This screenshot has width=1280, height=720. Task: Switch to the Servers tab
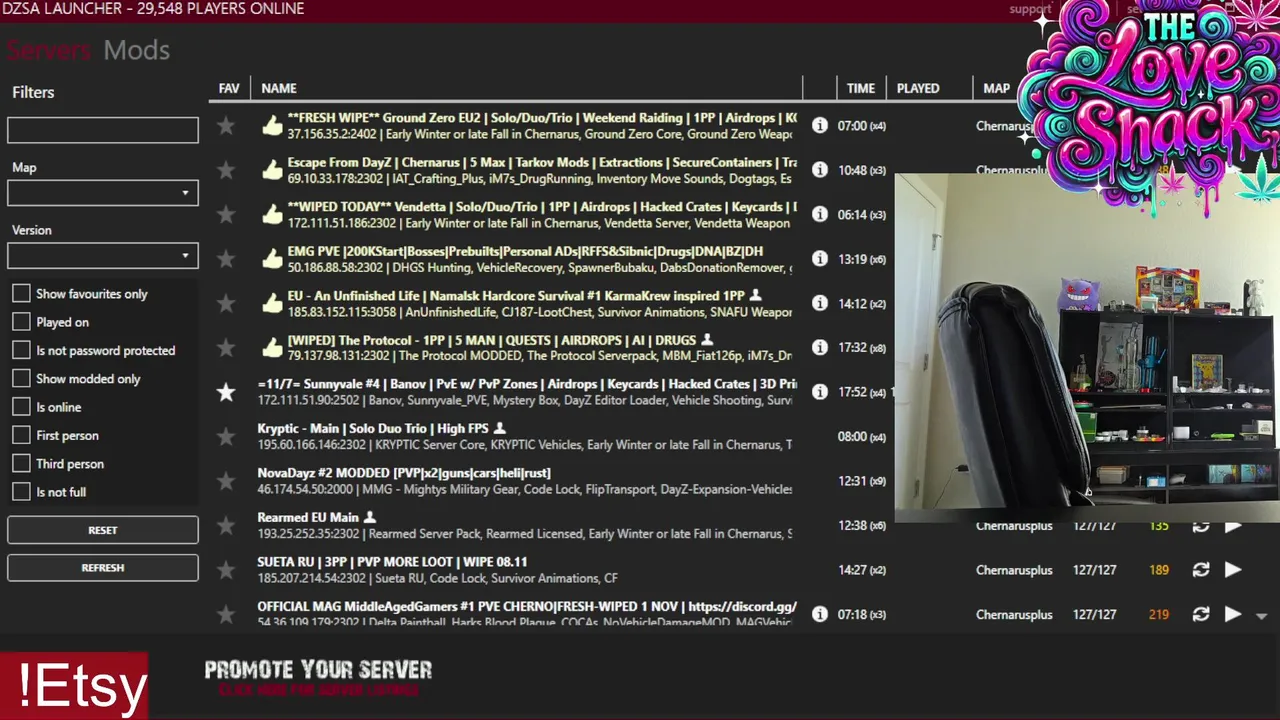coord(48,50)
